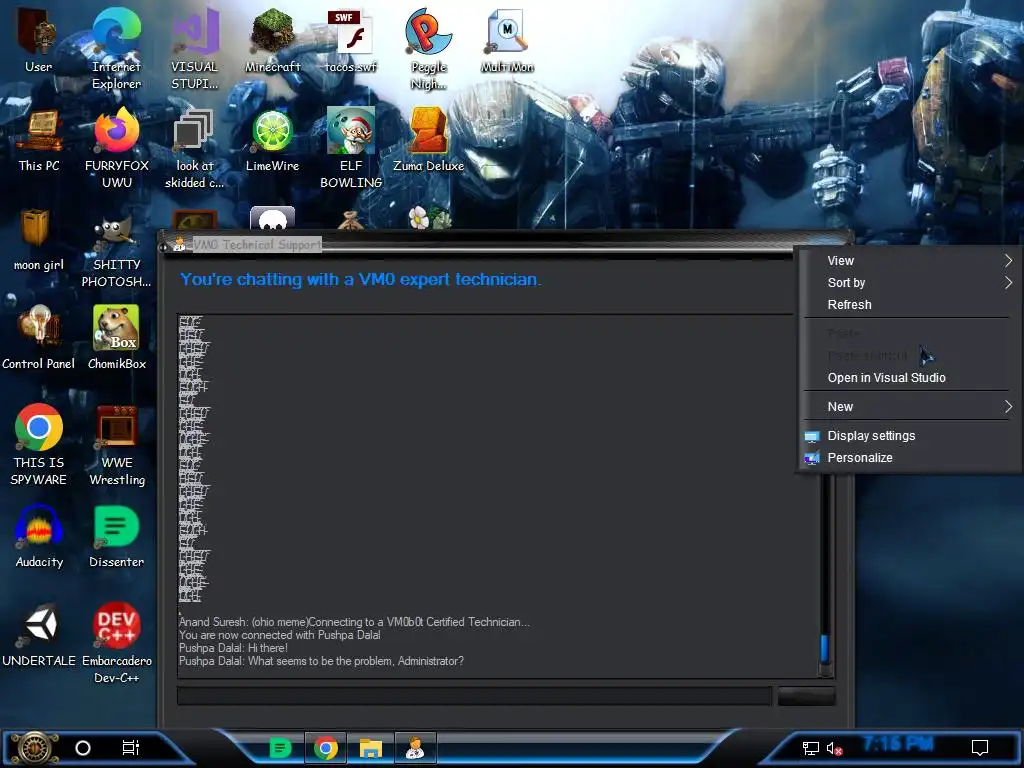Choose Refresh from the context menu
This screenshot has width=1024, height=768.
point(909,305)
